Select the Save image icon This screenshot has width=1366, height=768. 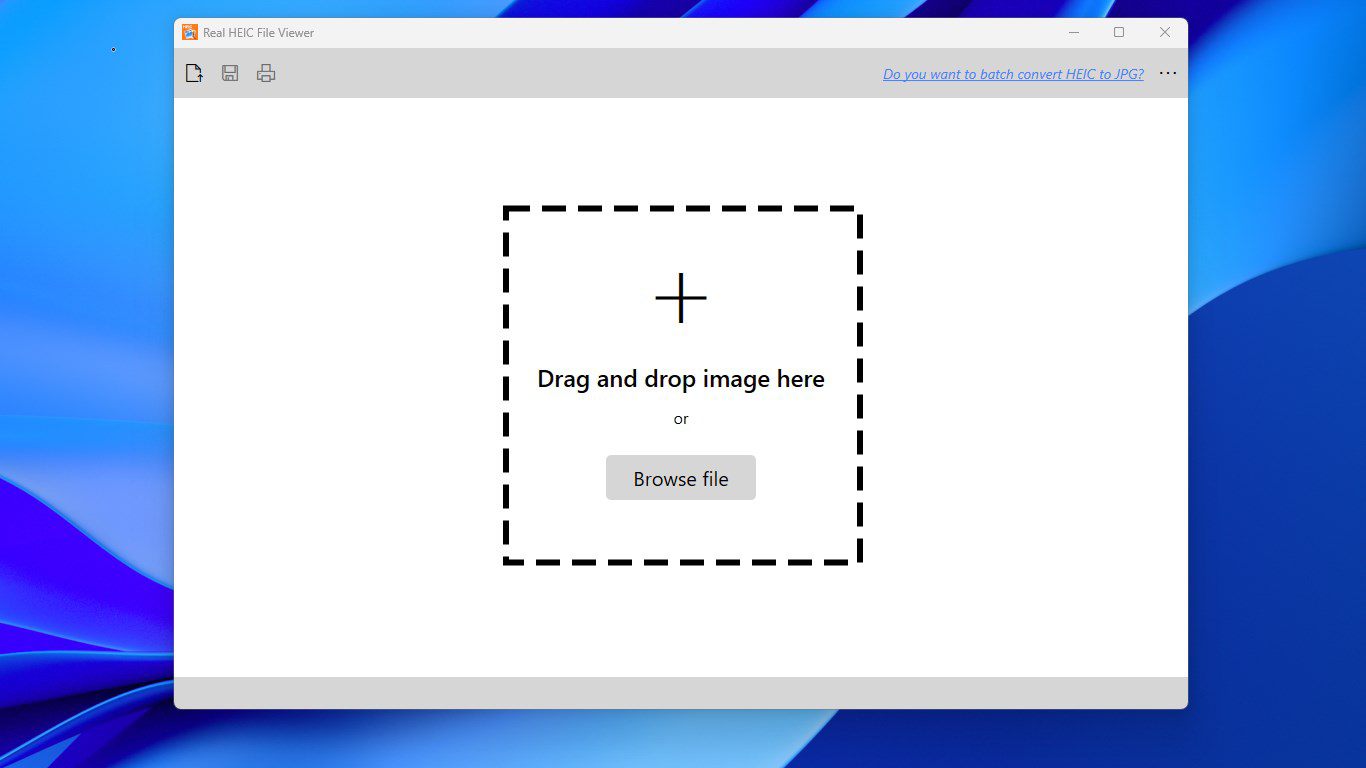click(230, 72)
